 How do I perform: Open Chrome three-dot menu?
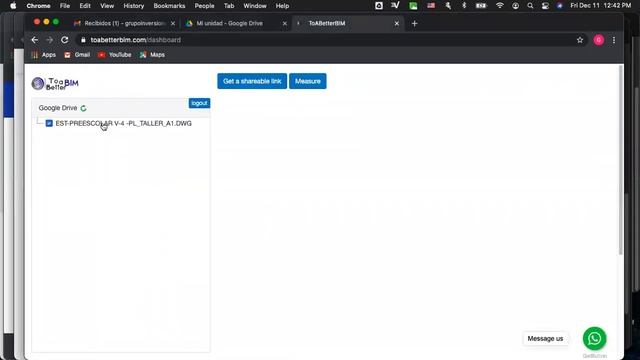[614, 40]
